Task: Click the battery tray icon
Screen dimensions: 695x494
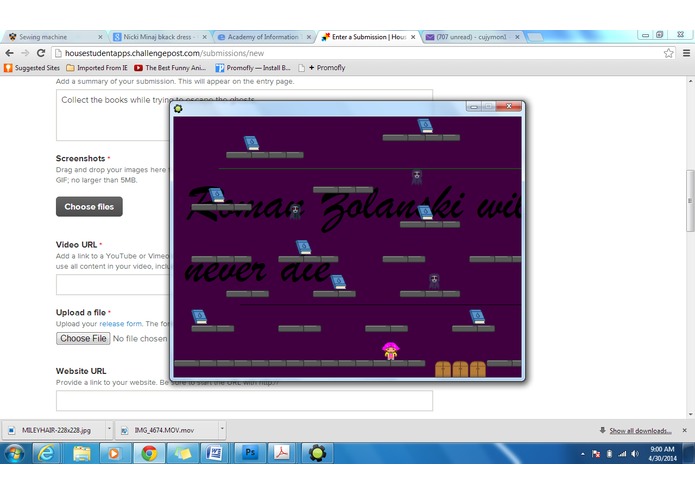Action: pyautogui.click(x=609, y=454)
